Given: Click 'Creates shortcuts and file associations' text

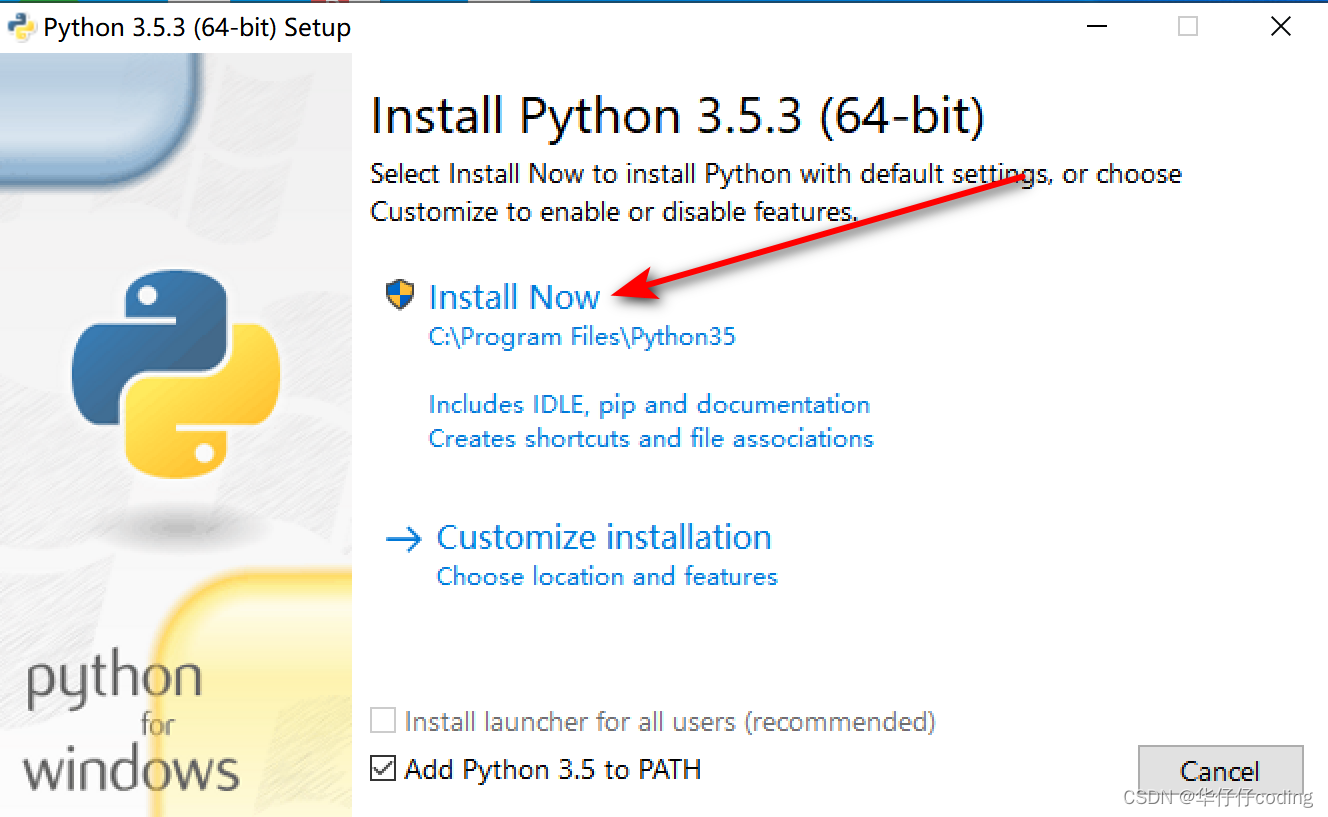Looking at the screenshot, I should pos(651,439).
